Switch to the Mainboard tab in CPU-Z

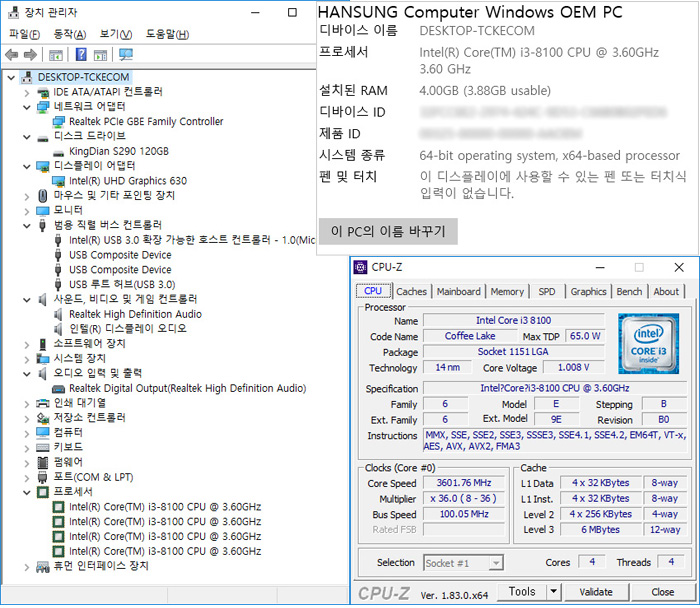(458, 292)
